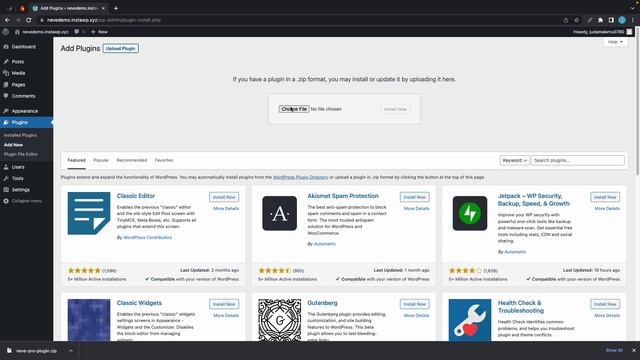The height and width of the screenshot is (360, 640).
Task: Open the Gutenberg plugin title link
Action: point(322,303)
